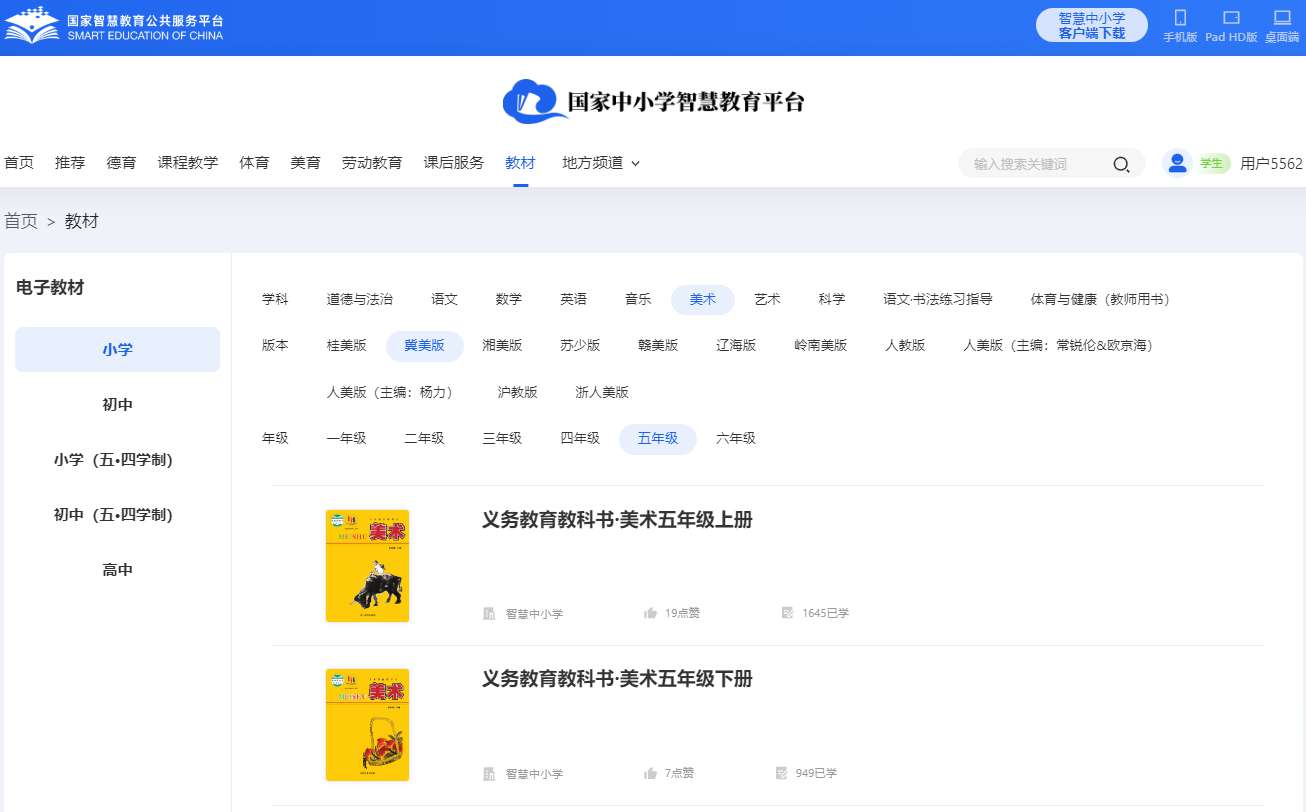Select 初中（五•四学制） in sidebar
This screenshot has height=812, width=1306.
pyautogui.click(x=117, y=515)
